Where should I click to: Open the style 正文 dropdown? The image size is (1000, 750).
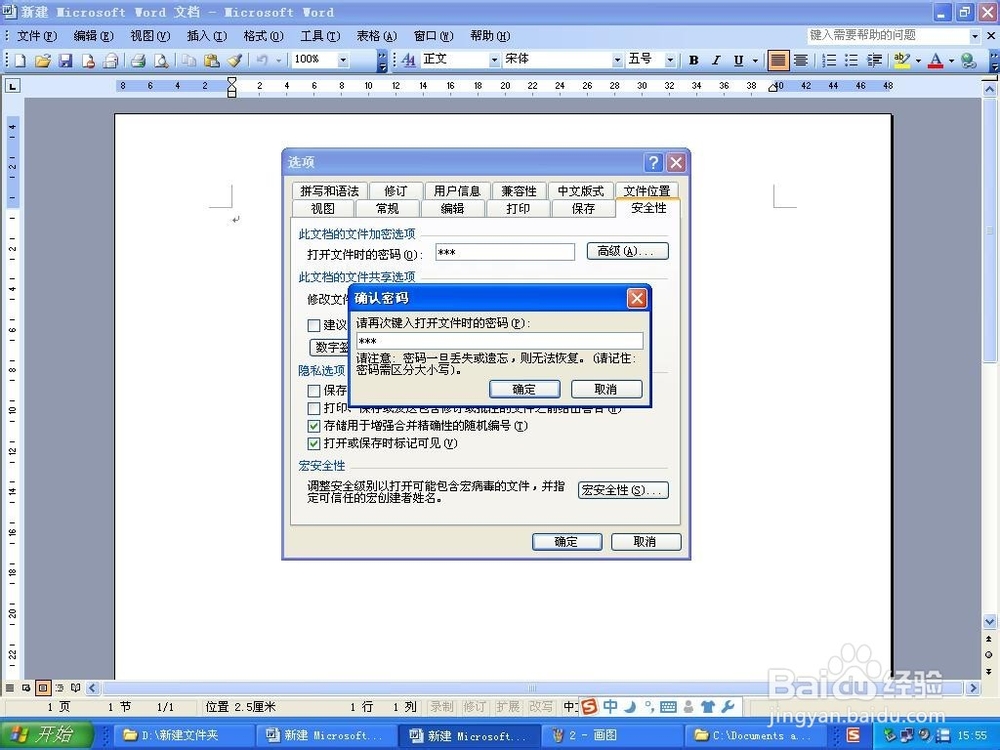coord(494,60)
